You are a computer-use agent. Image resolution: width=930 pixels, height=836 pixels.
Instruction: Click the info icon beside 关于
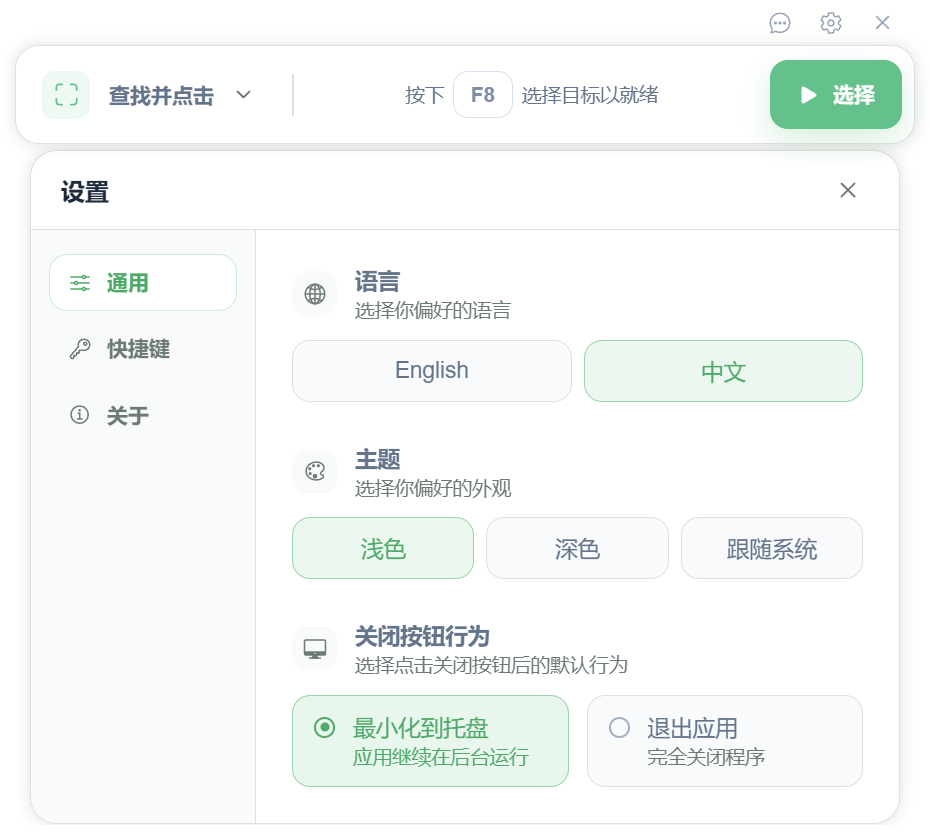(79, 414)
